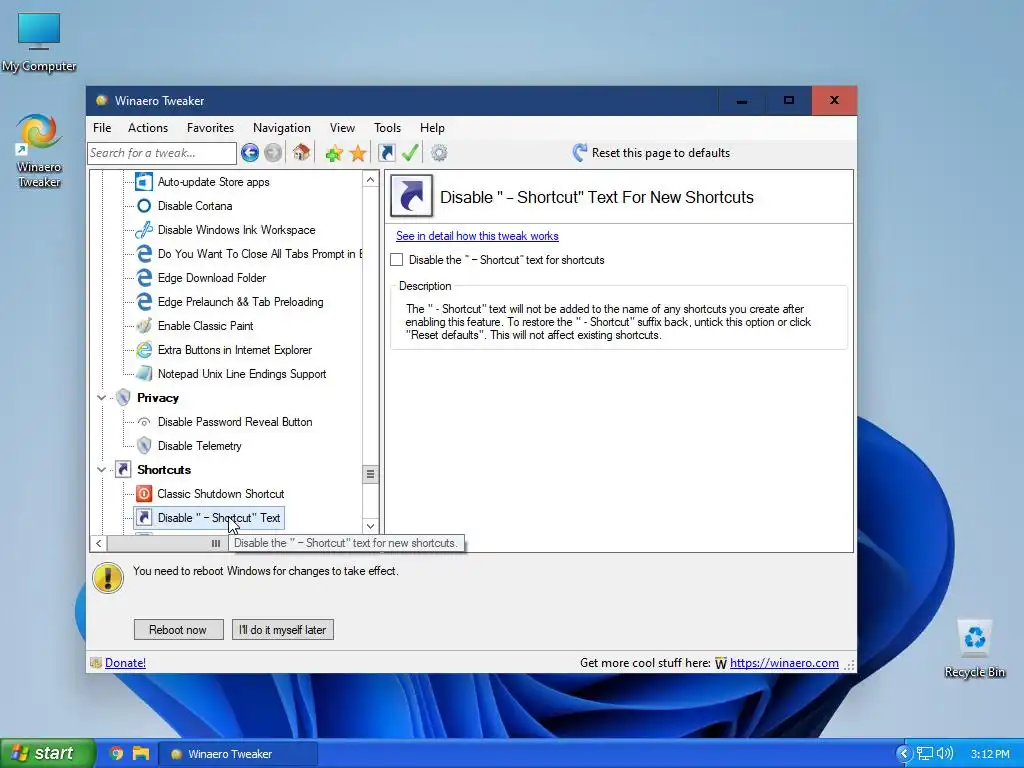Open the Tools menu
Screen dimensions: 1024x768
point(387,128)
